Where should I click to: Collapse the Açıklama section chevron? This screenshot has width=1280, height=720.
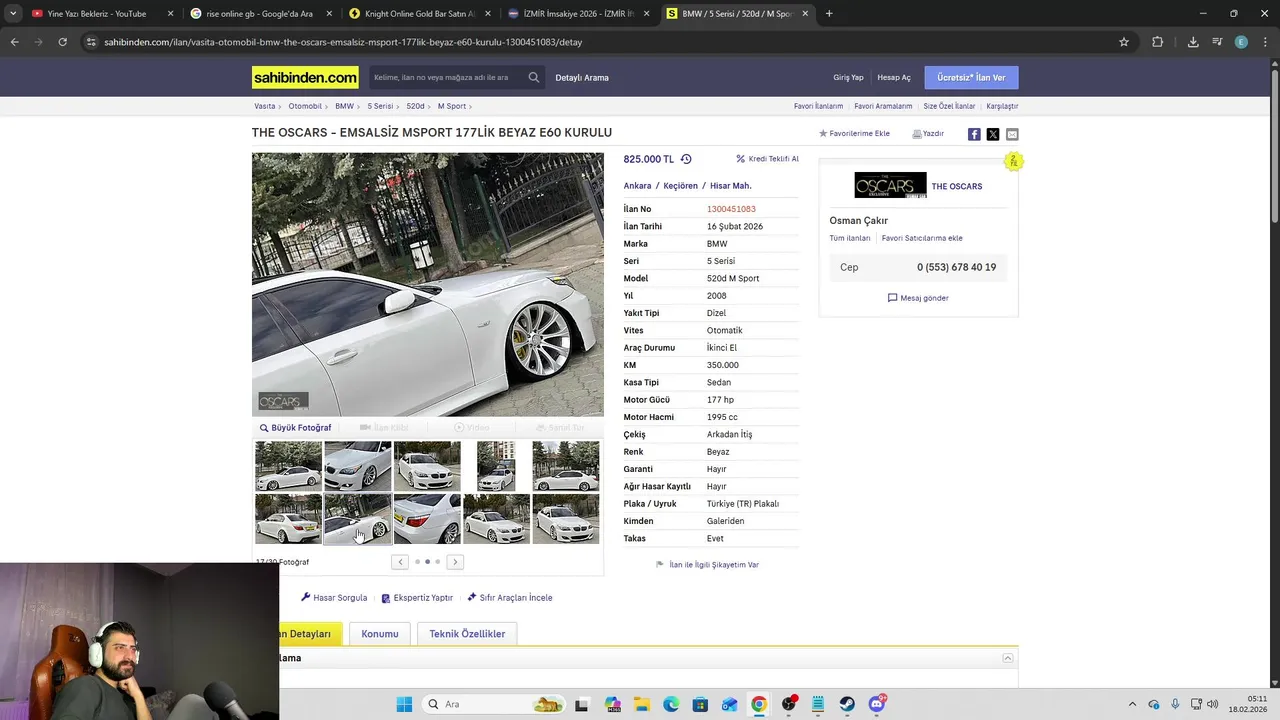(1008, 658)
